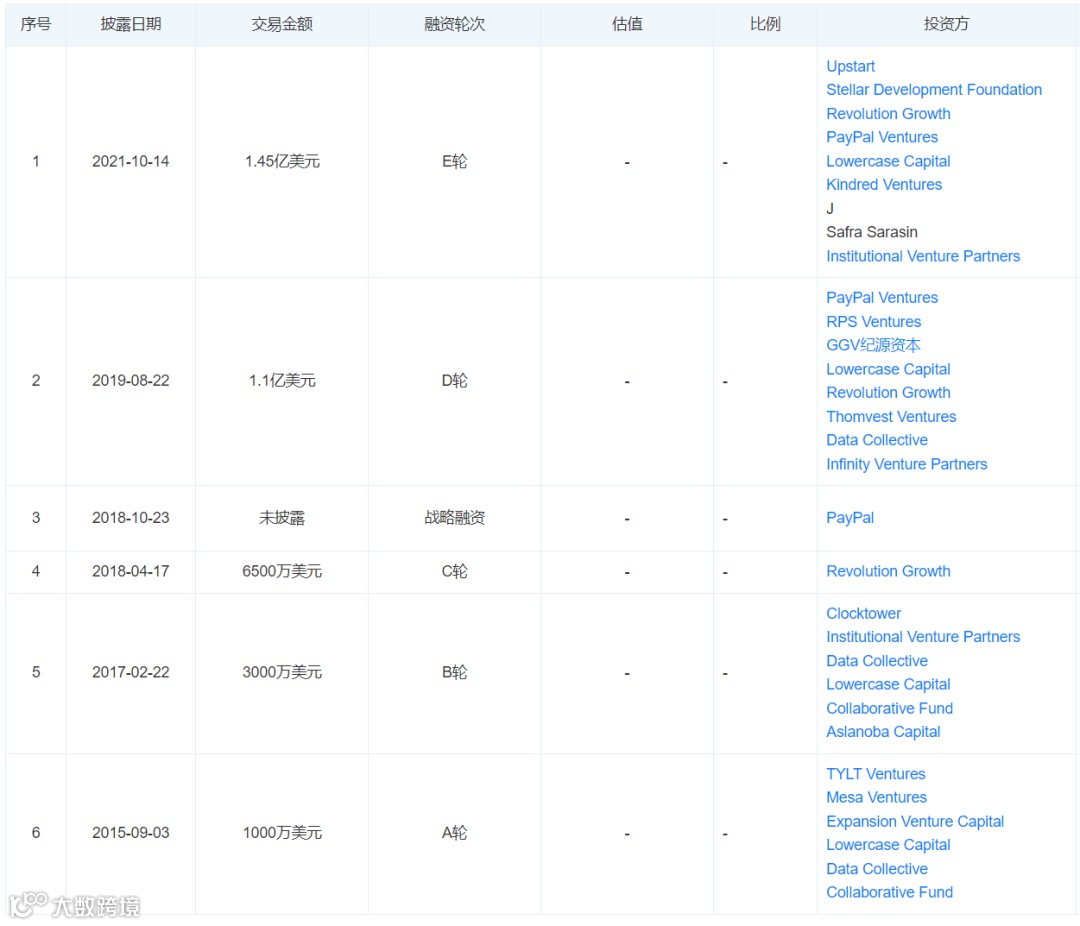This screenshot has width=1080, height=926.
Task: Select the date 2019-08-22
Action: click(131, 381)
